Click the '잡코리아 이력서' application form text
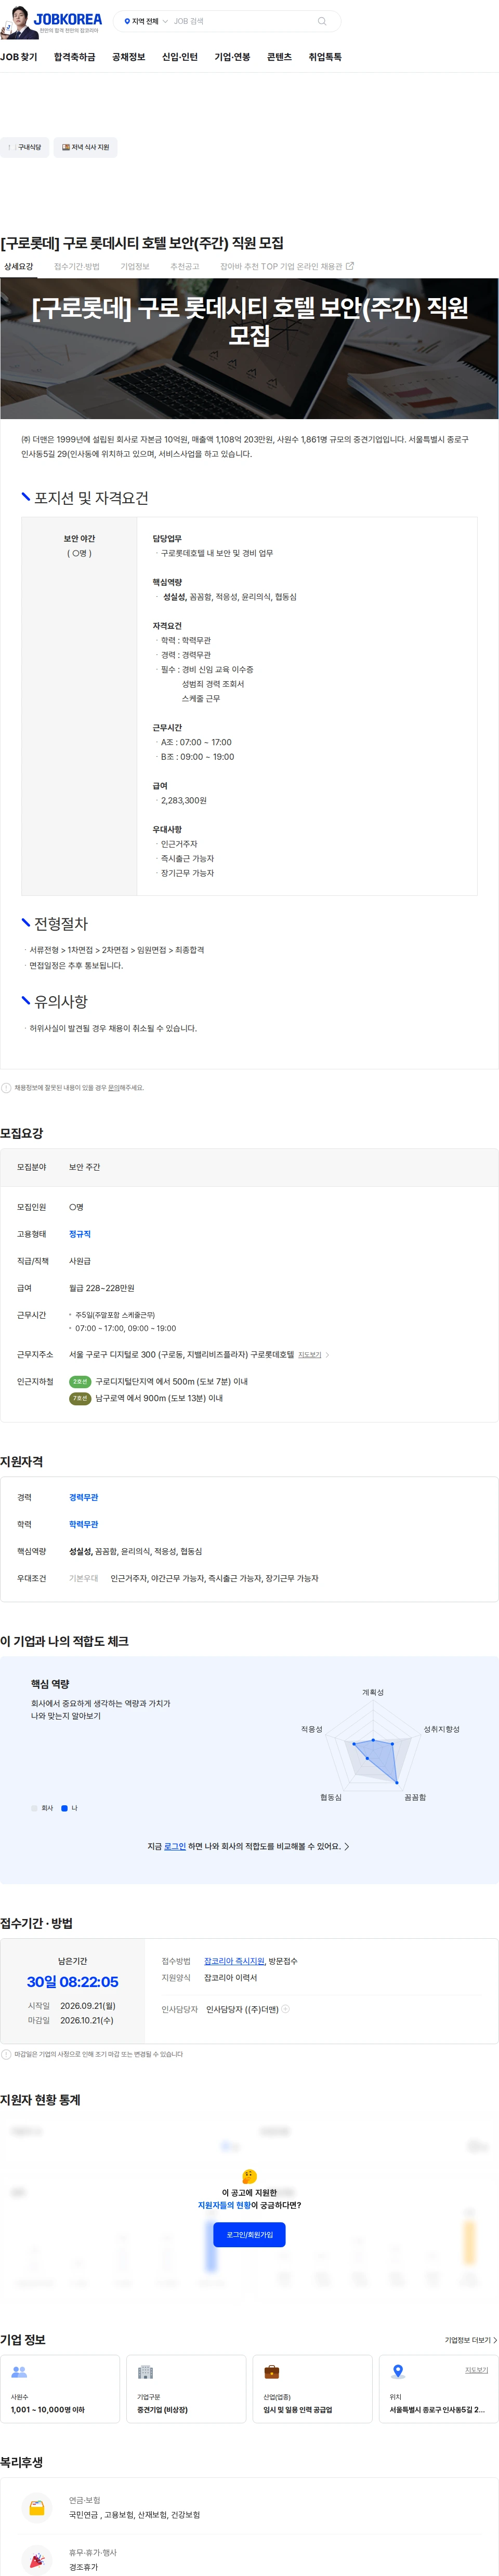The image size is (499, 2576). click(x=230, y=1978)
